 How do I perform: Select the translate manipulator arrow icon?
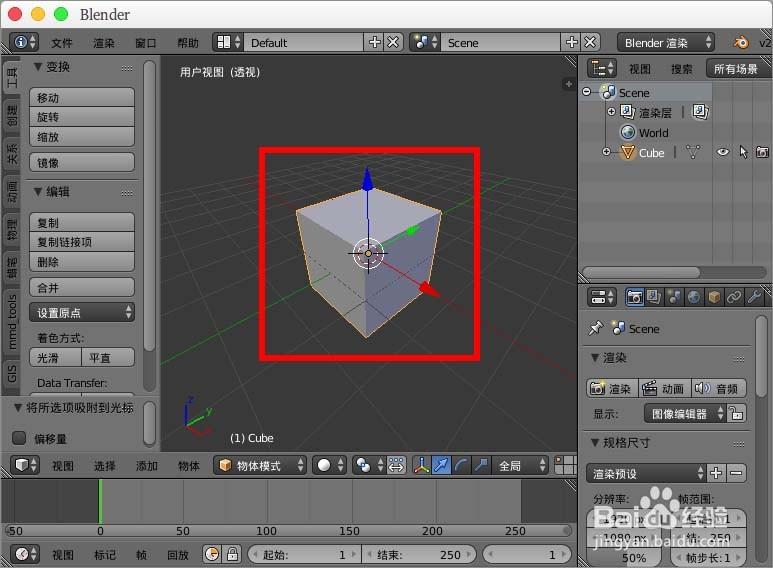click(441, 465)
